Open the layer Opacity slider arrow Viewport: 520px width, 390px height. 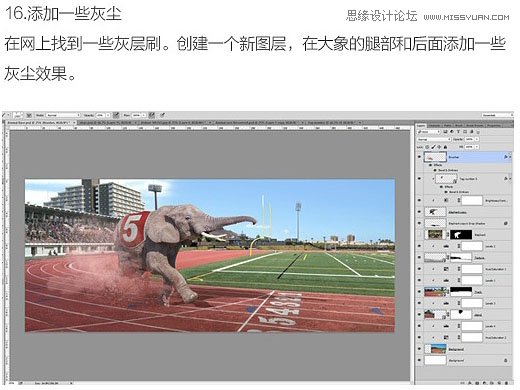coord(477,139)
